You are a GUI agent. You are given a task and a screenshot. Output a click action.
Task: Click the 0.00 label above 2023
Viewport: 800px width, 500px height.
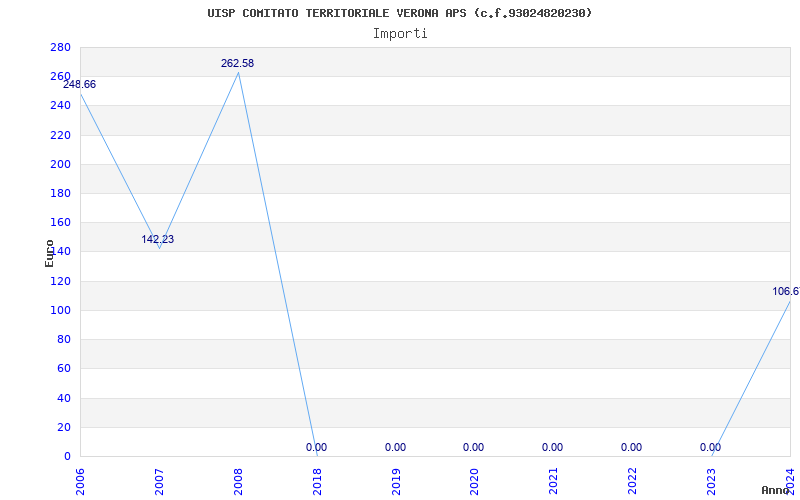click(x=710, y=447)
